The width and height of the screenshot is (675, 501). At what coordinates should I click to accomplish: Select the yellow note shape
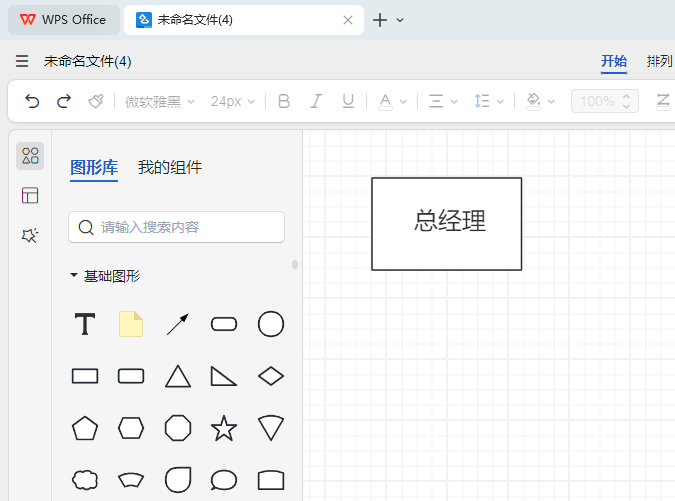pyautogui.click(x=131, y=324)
